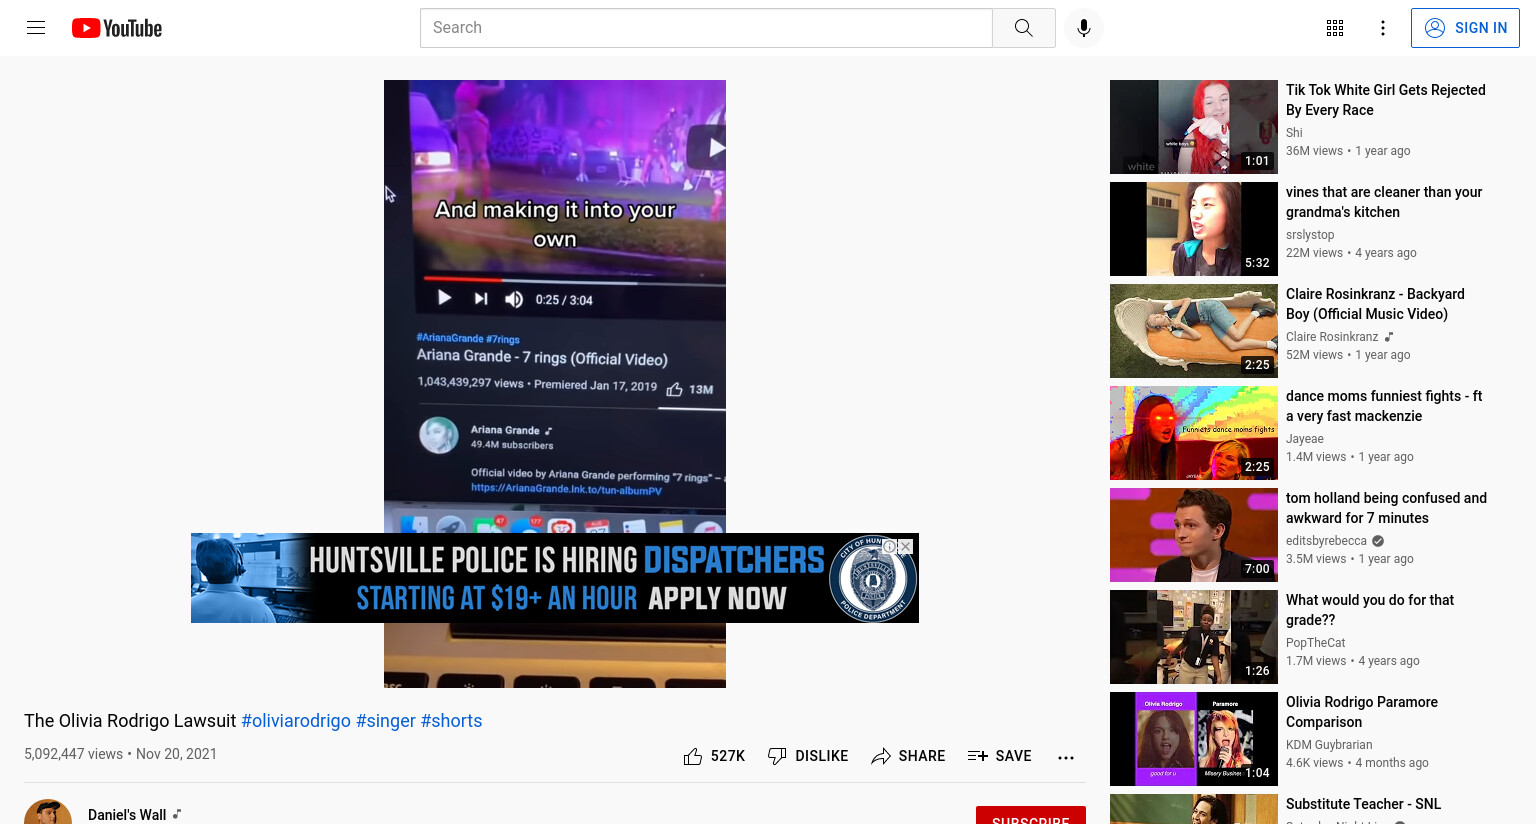The image size is (1536, 824).
Task: Open Claire Rosinkranz Backyard Boy thumbnail
Action: [1194, 331]
